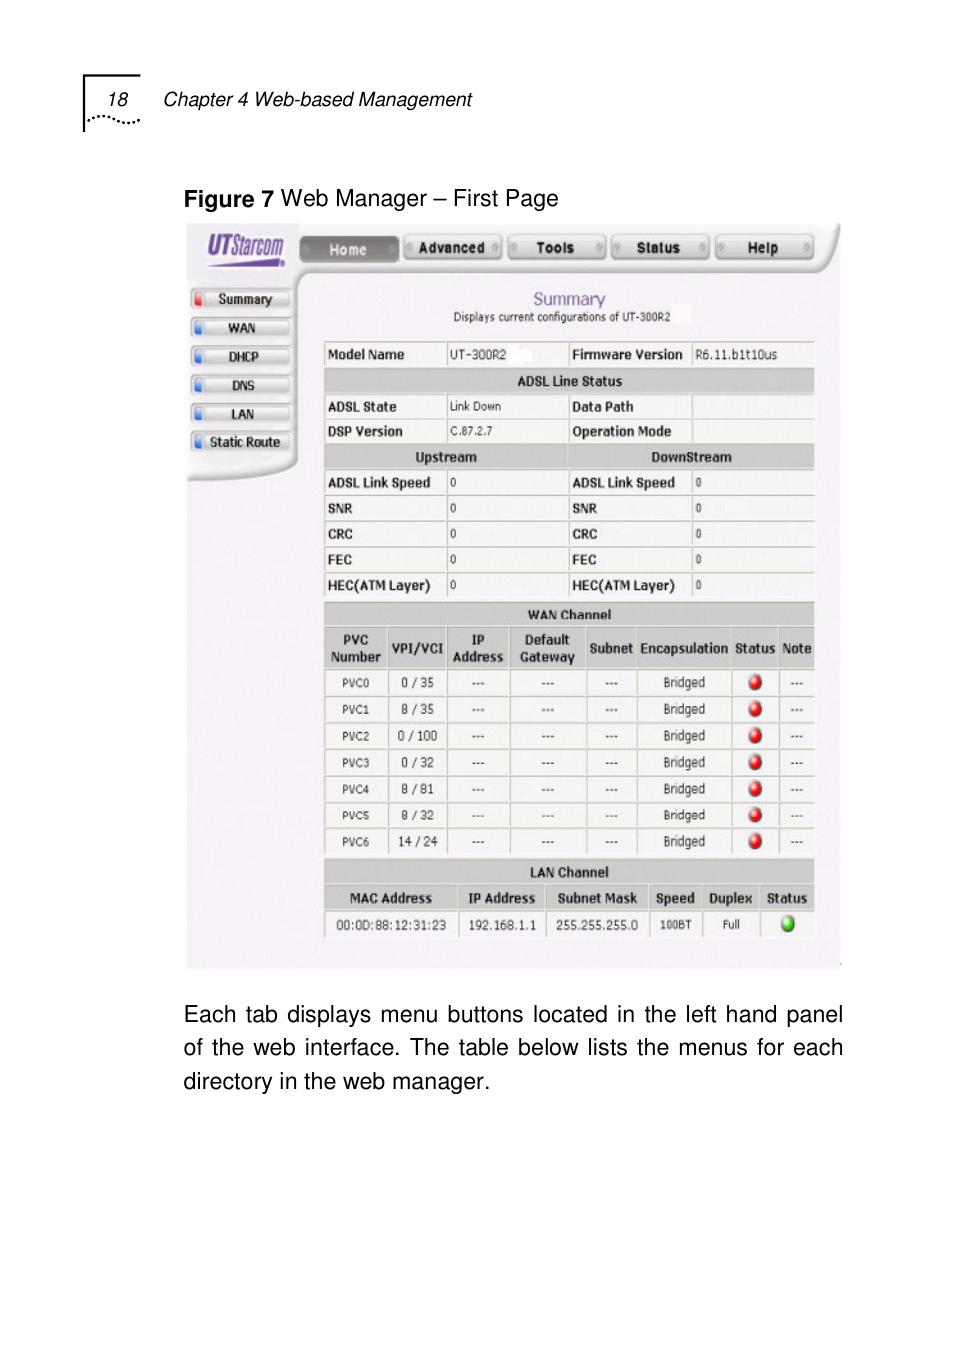Open the Home tab
This screenshot has width=954, height=1351.
(x=349, y=249)
